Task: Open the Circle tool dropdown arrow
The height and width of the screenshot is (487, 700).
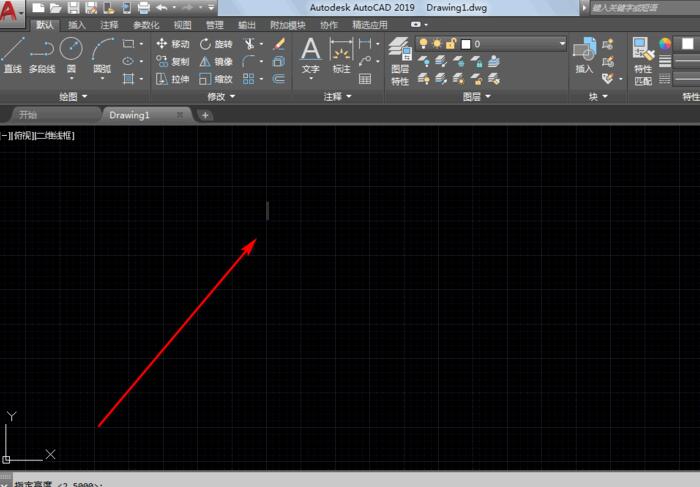Action: coord(71,79)
